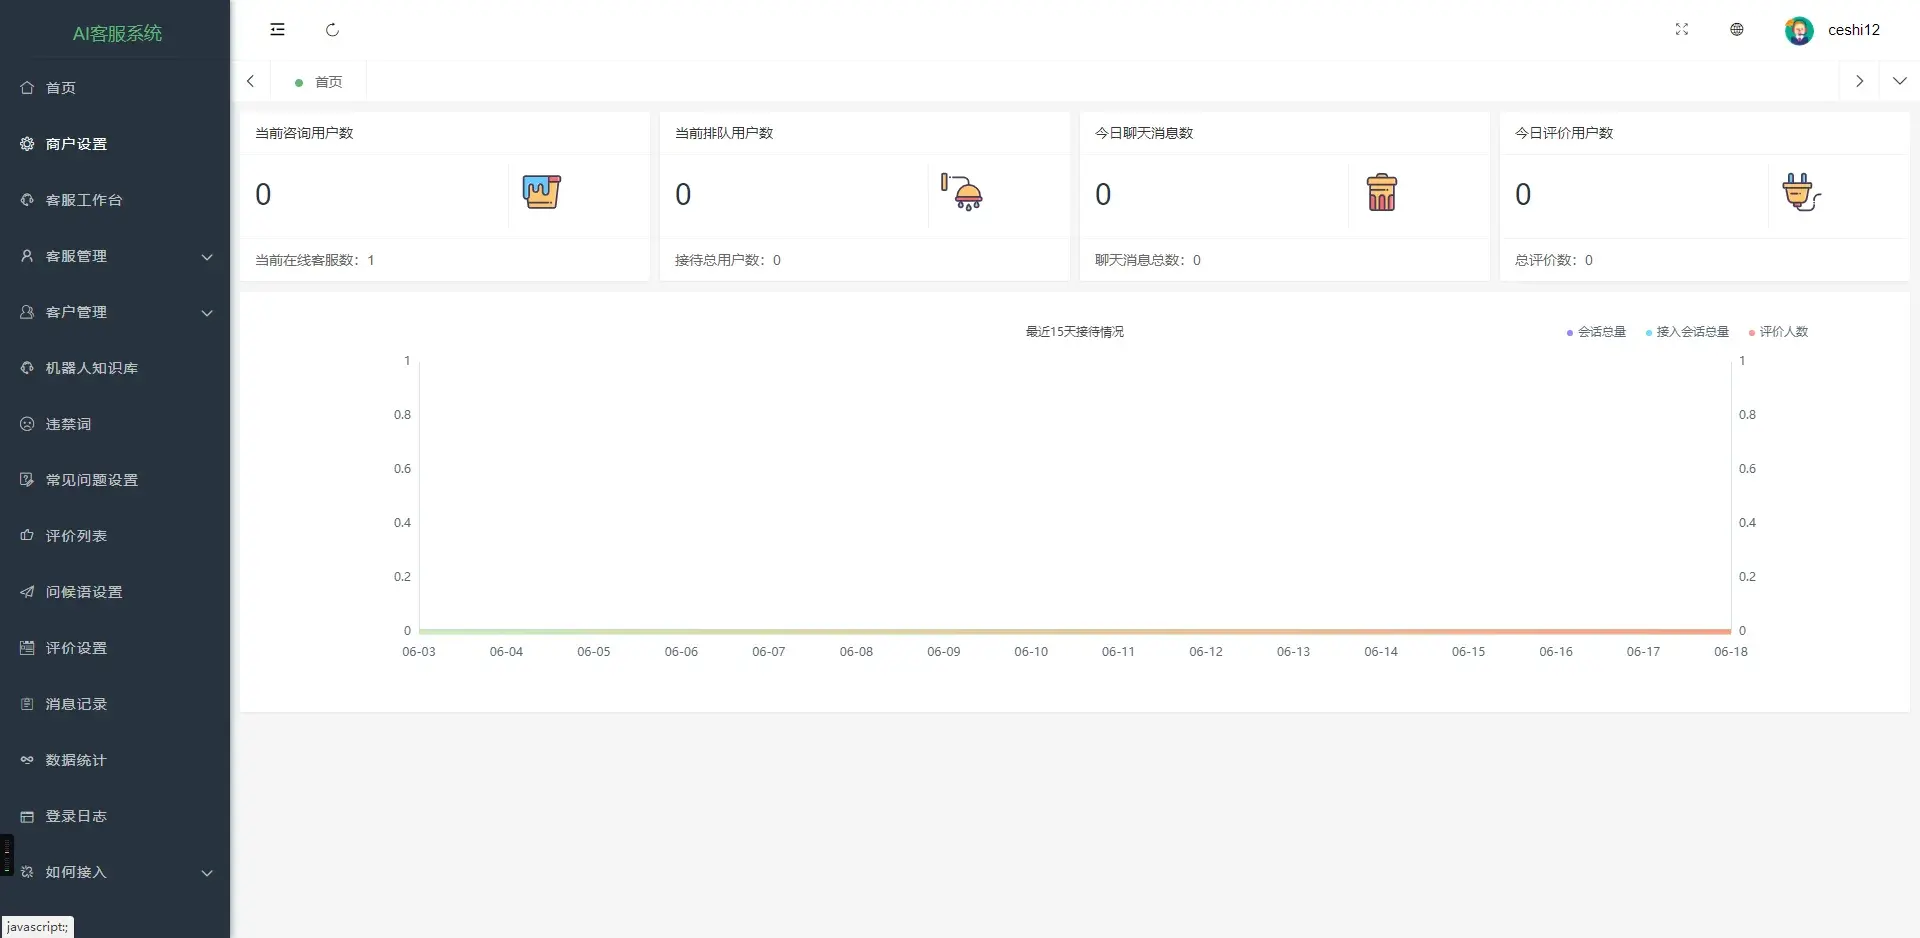This screenshot has width=1920, height=938.
Task: Toggle the 会话总量 legend series
Action: pyautogui.click(x=1596, y=332)
